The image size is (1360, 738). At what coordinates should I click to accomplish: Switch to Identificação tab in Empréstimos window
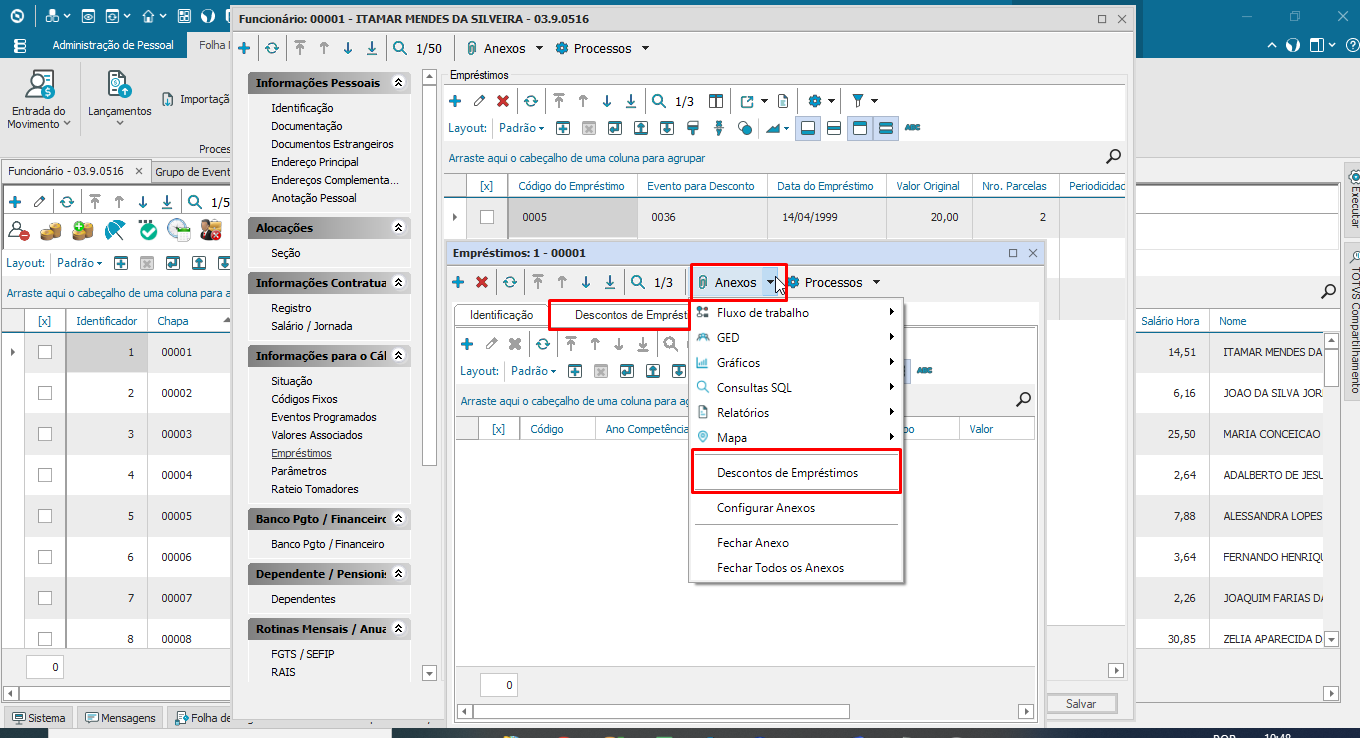tap(501, 315)
